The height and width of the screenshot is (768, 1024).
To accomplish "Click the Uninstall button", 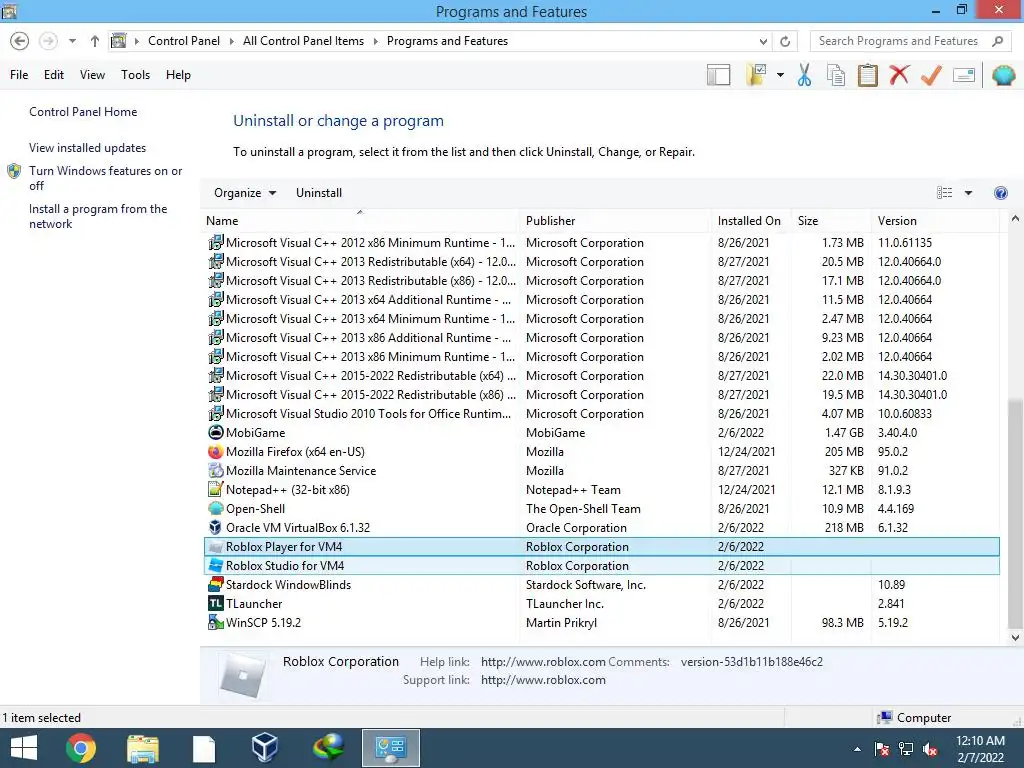I will [x=319, y=193].
